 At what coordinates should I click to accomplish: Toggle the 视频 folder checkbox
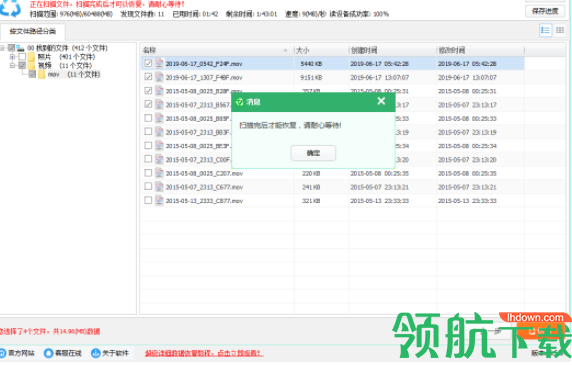22,66
